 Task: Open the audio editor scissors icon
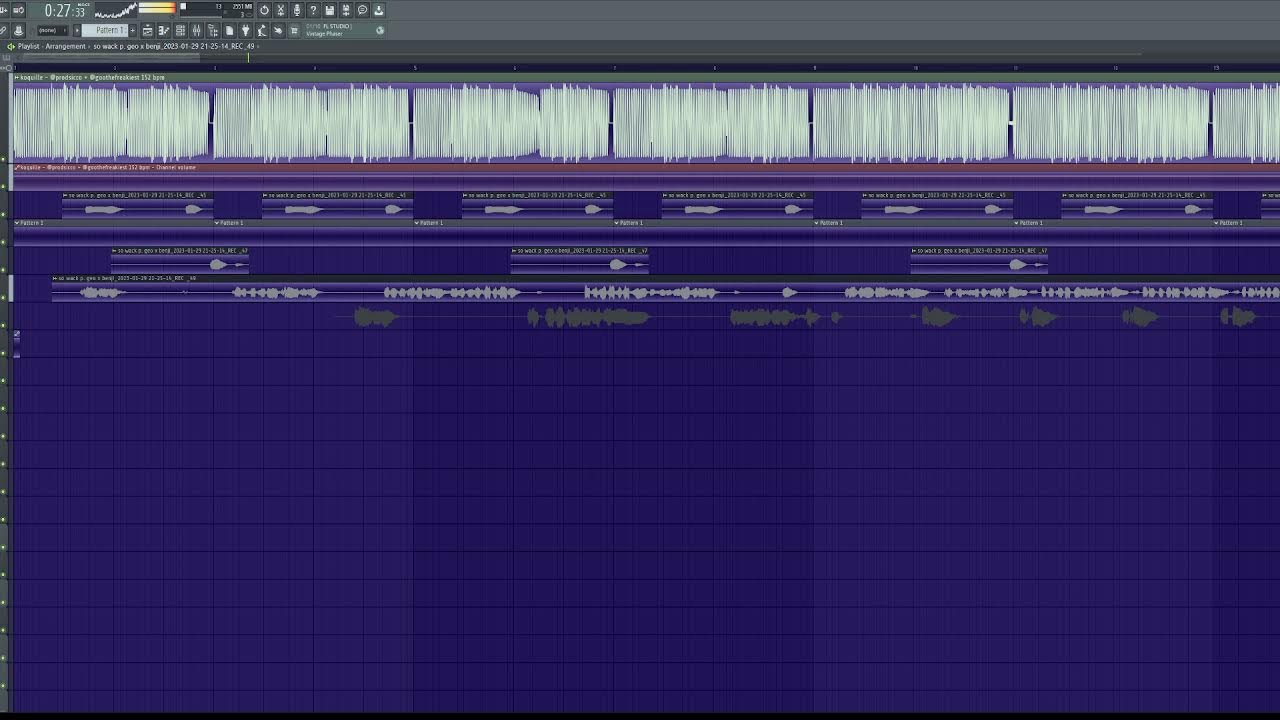pyautogui.click(x=280, y=10)
